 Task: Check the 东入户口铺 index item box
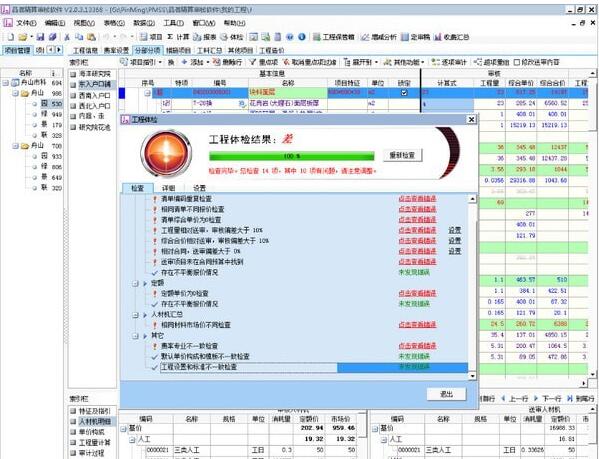(73, 84)
